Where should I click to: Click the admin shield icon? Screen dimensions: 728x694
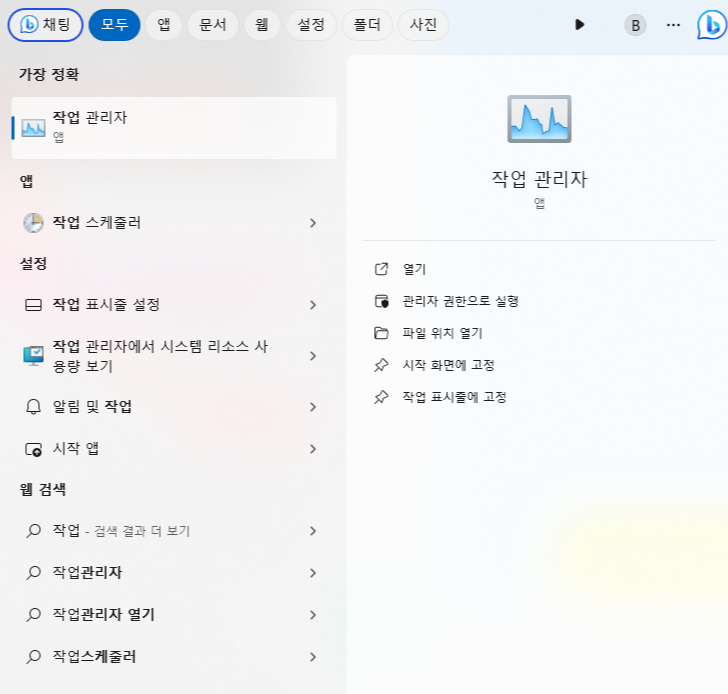(x=381, y=301)
